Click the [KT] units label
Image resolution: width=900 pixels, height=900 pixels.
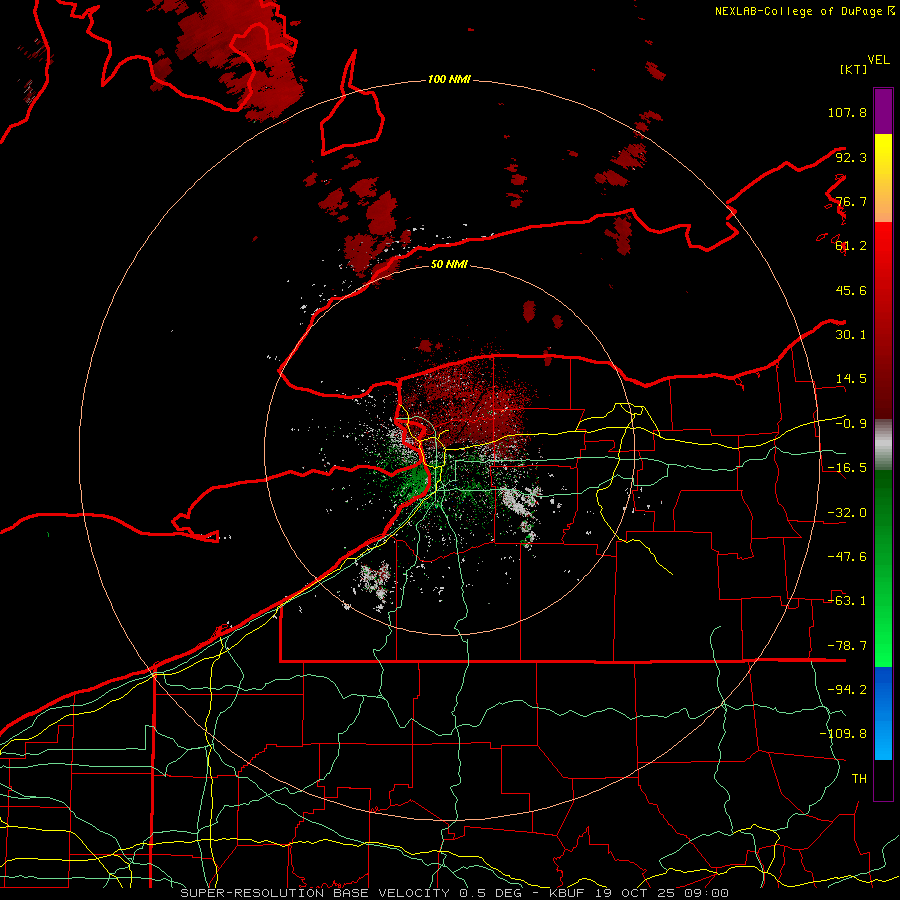point(854,69)
